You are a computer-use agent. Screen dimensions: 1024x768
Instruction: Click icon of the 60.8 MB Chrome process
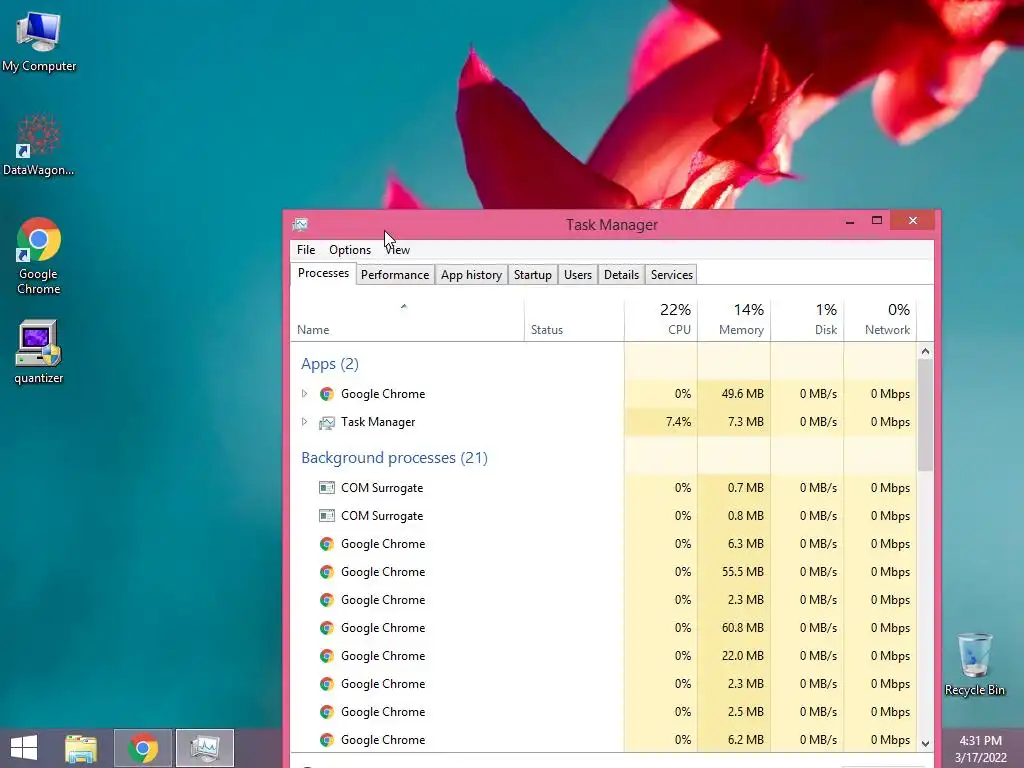pyautogui.click(x=327, y=628)
